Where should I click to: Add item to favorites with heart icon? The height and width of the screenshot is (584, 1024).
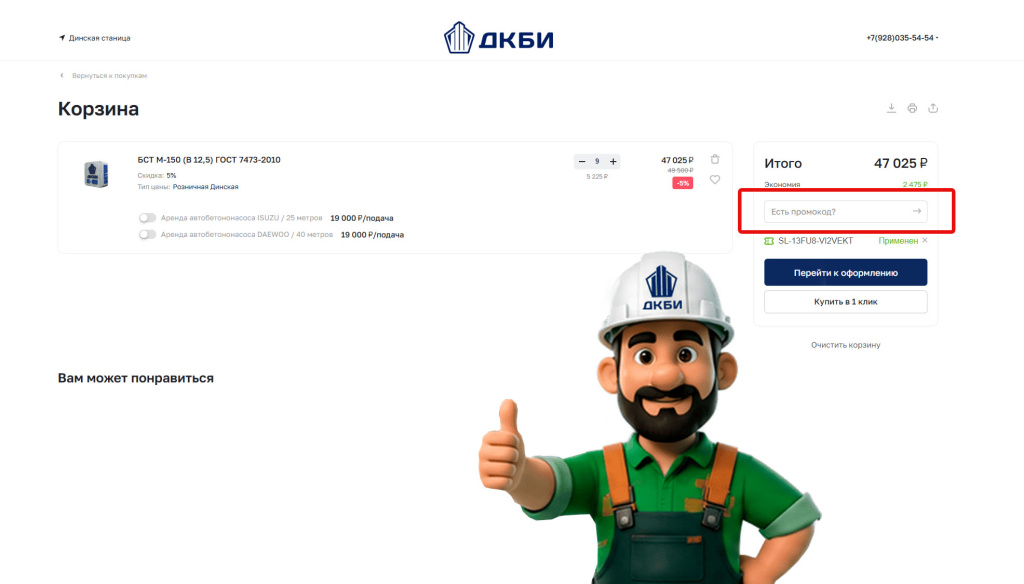tap(715, 180)
